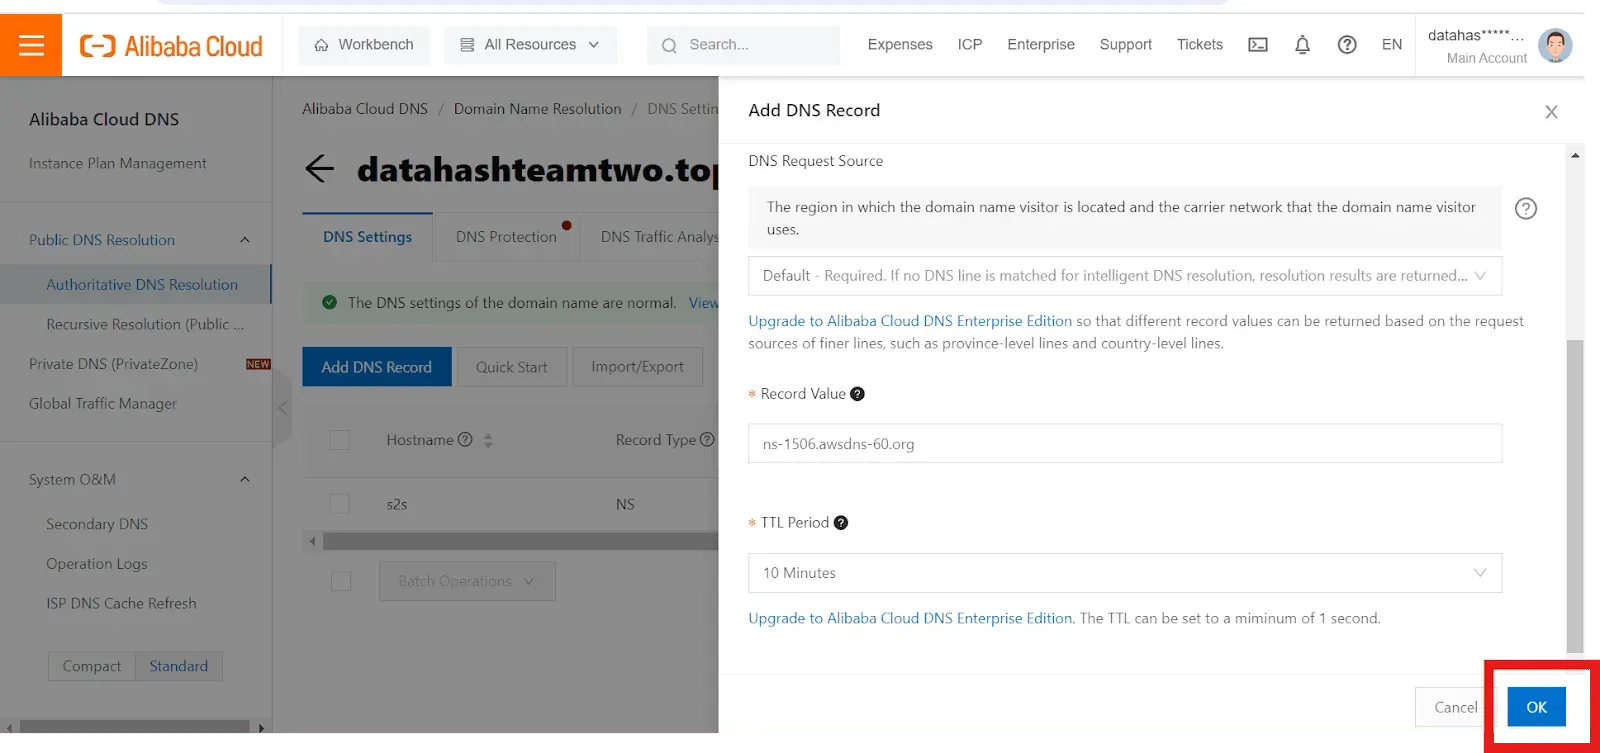Follow the Upgrade link under Request Source

[x=910, y=321]
